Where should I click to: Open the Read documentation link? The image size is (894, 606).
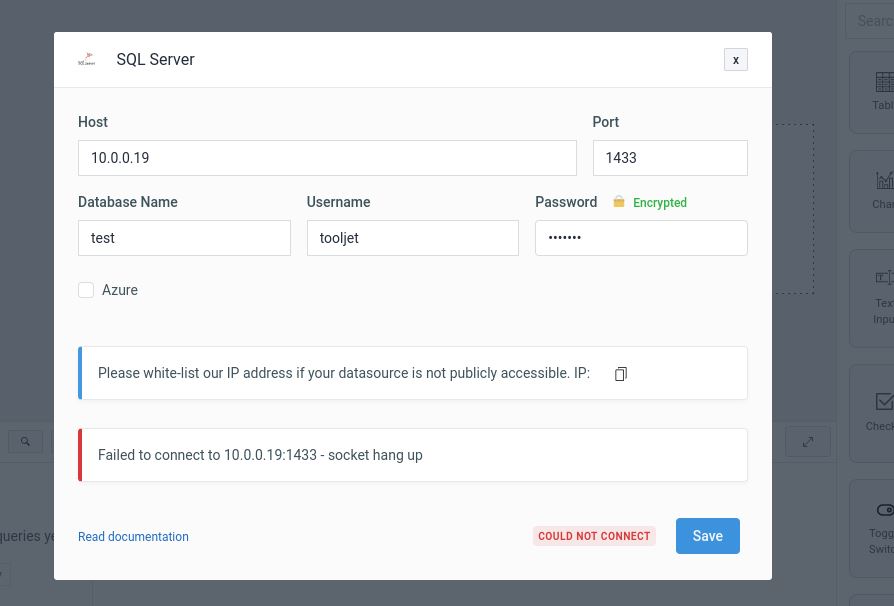coord(133,537)
